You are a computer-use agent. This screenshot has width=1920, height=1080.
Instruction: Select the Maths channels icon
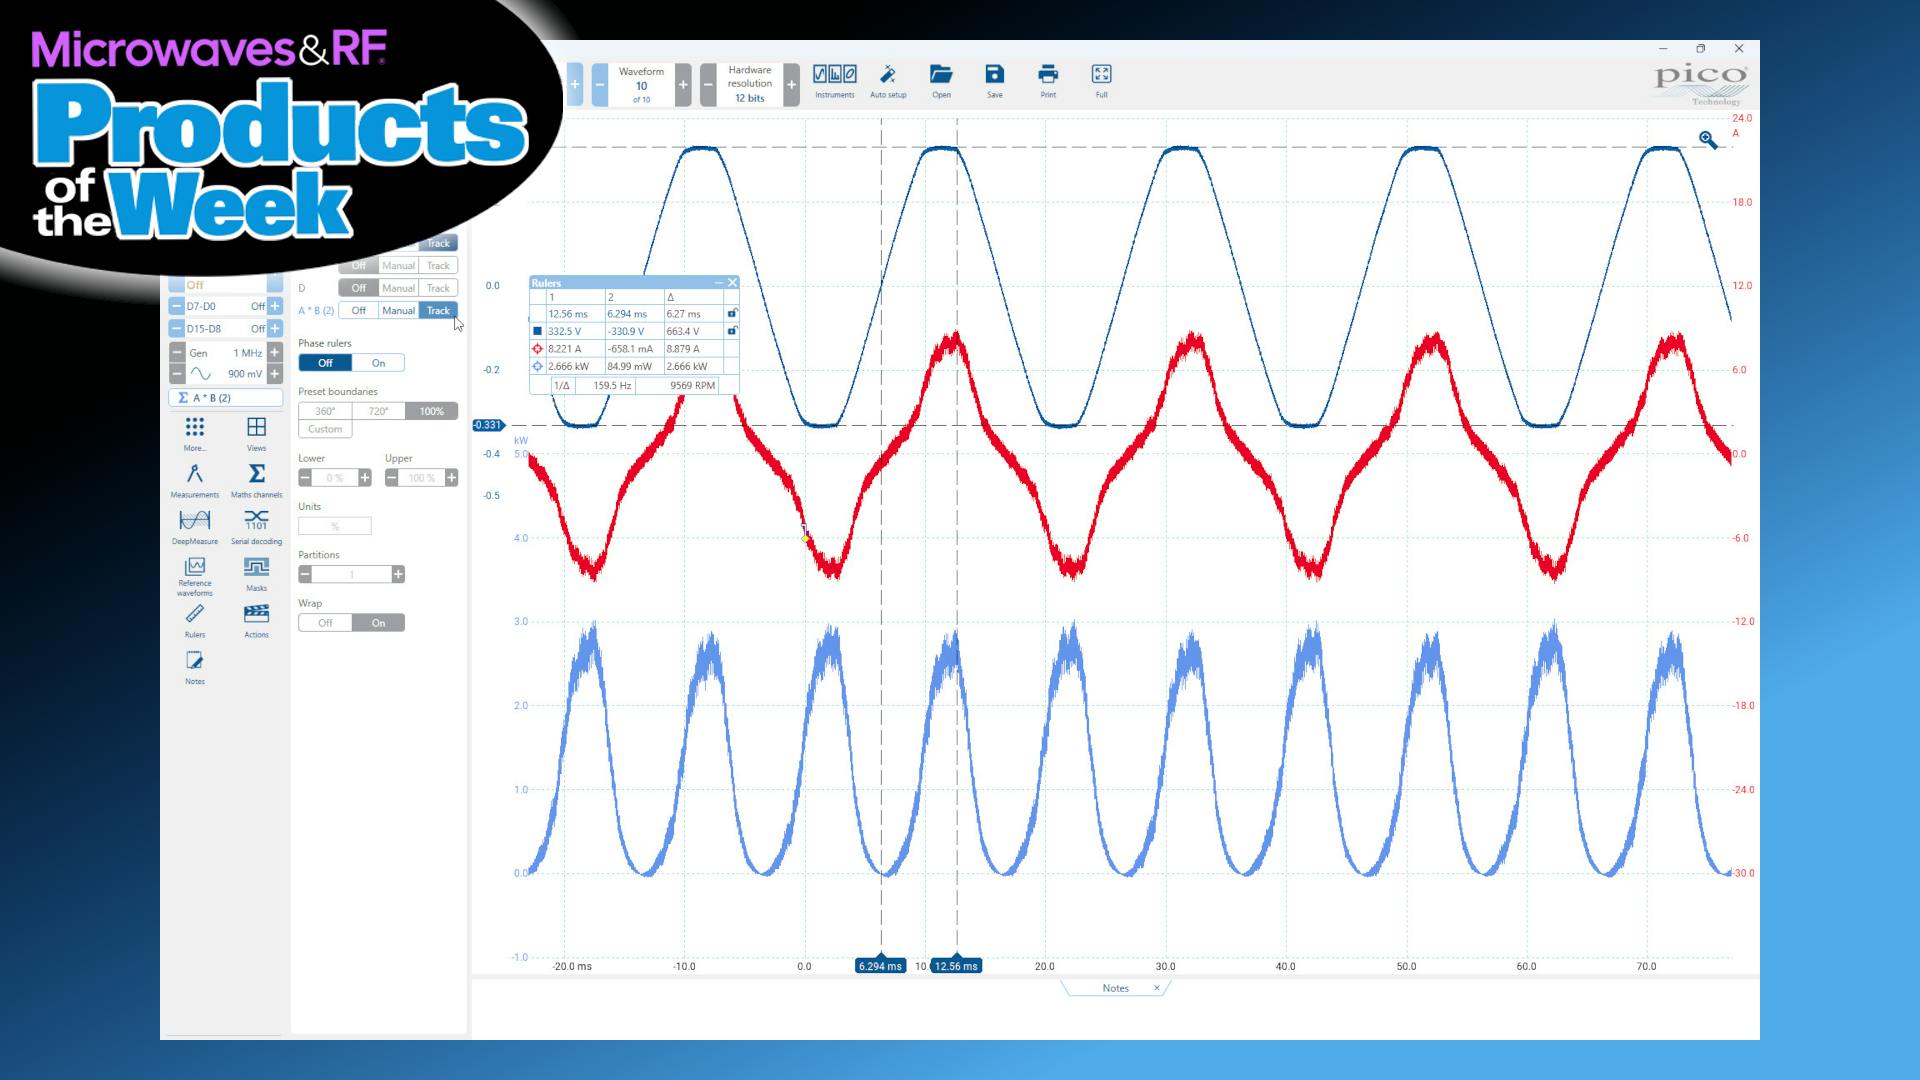click(x=256, y=479)
